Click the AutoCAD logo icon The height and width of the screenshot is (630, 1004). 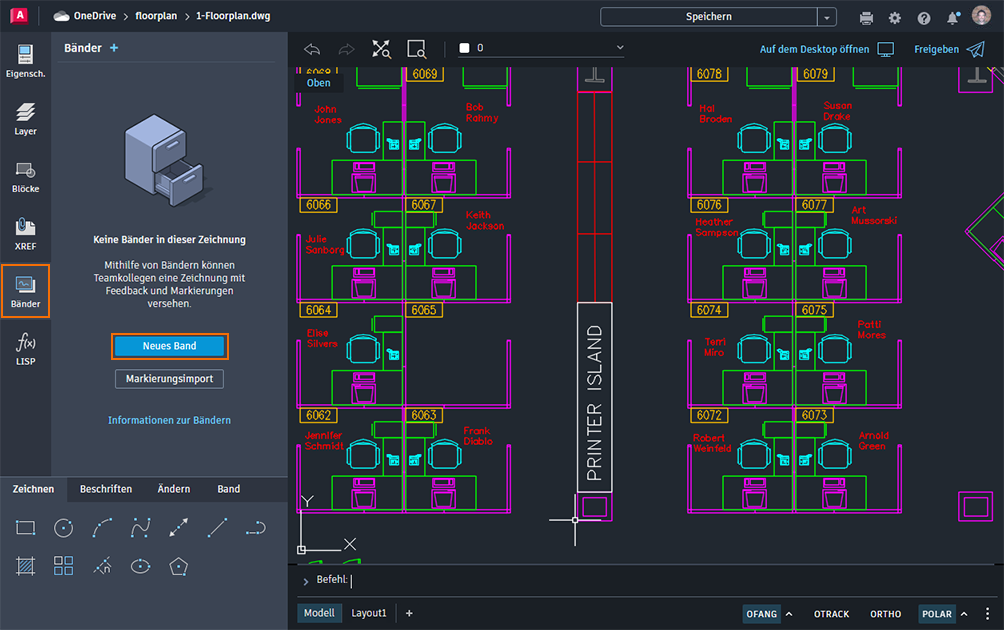(19, 16)
